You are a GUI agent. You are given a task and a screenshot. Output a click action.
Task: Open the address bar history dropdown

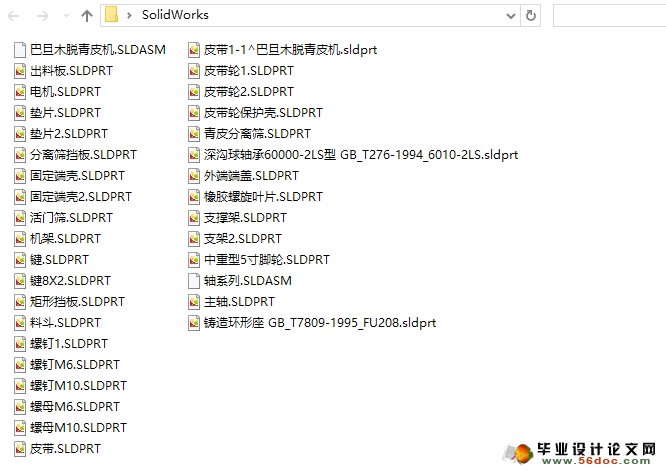pyautogui.click(x=511, y=16)
